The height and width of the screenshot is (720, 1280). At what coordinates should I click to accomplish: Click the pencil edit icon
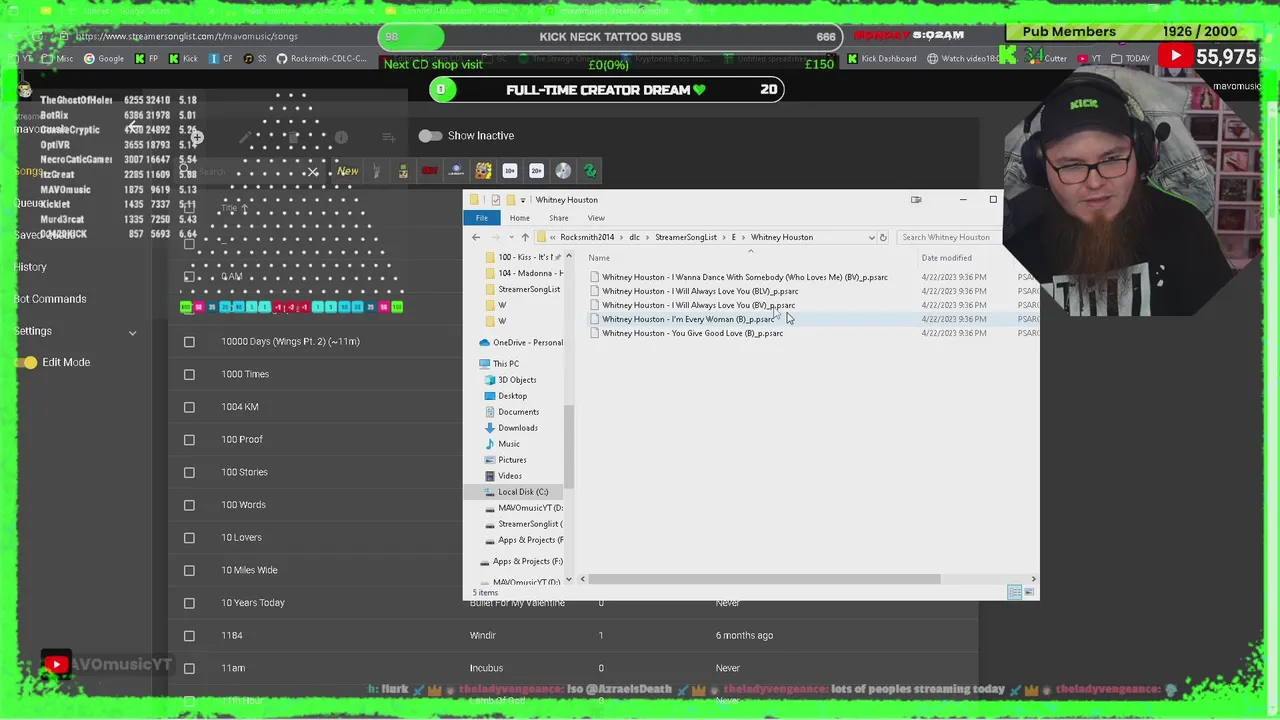(245, 137)
